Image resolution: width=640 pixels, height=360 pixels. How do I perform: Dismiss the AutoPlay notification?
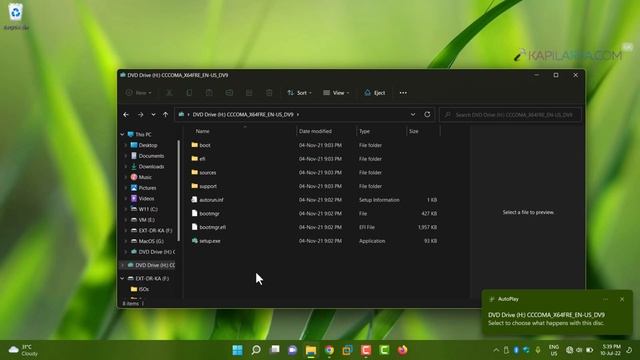point(622,299)
